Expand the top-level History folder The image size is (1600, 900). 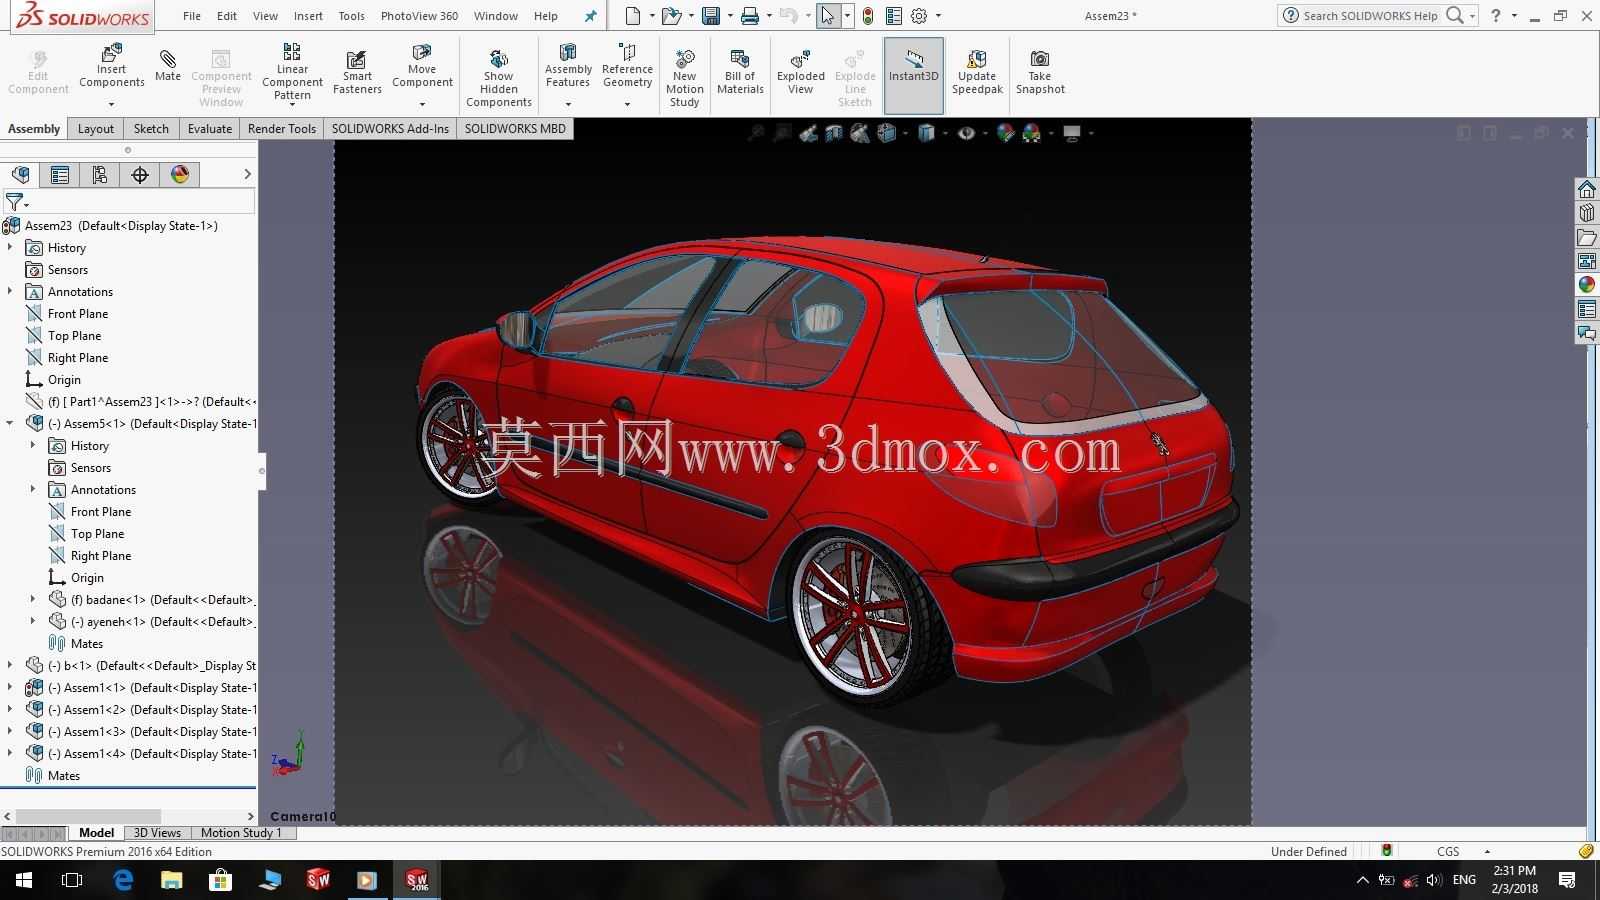click(x=10, y=247)
